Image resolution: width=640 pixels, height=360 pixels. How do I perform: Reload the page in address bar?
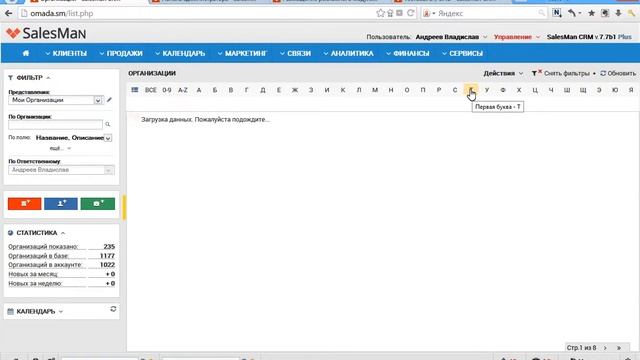tap(411, 13)
